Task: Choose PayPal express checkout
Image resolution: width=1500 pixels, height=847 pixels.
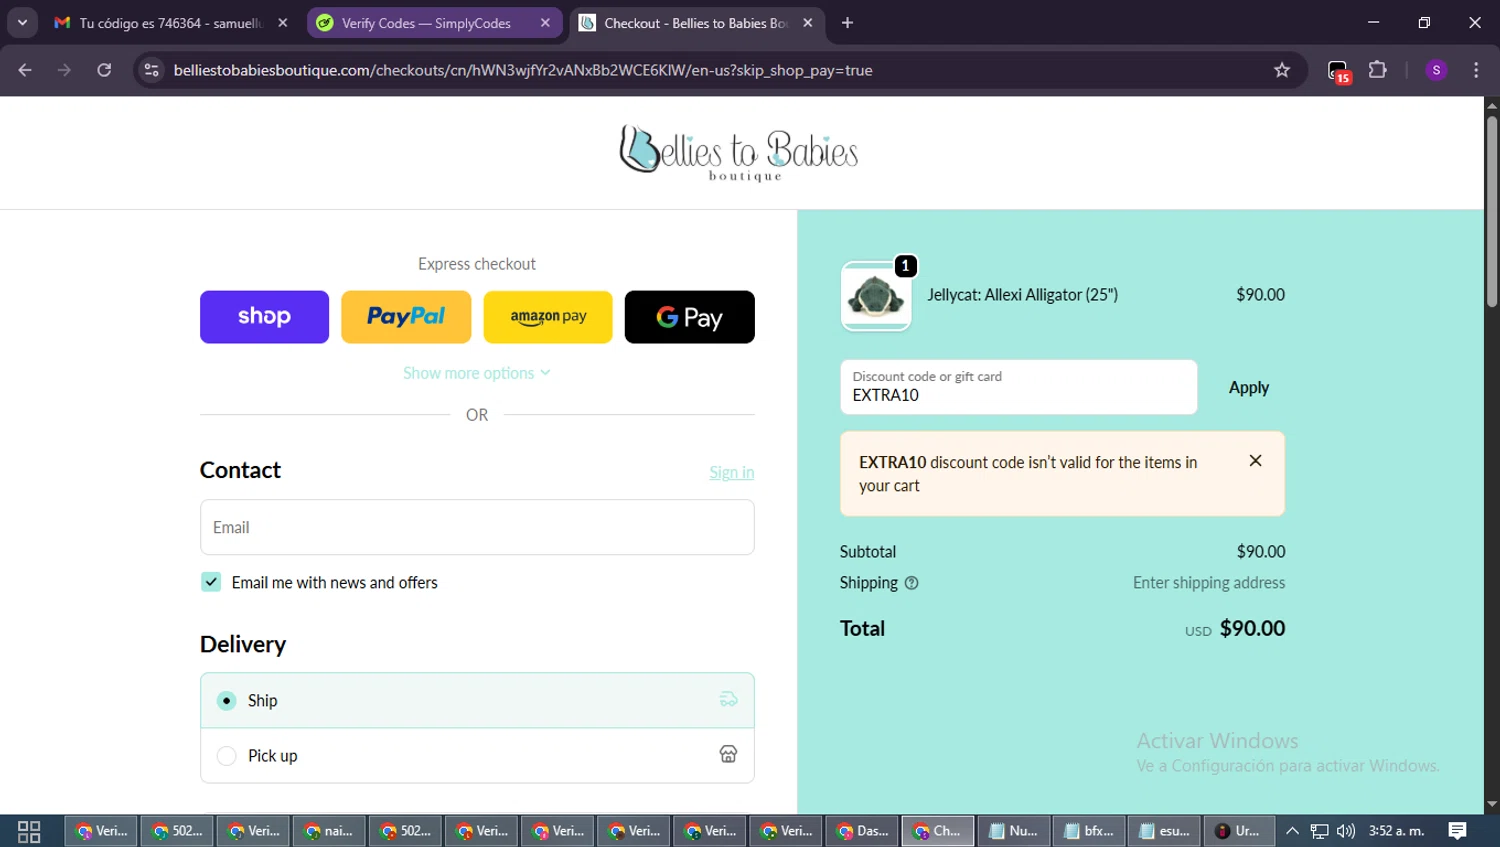Action: click(406, 317)
